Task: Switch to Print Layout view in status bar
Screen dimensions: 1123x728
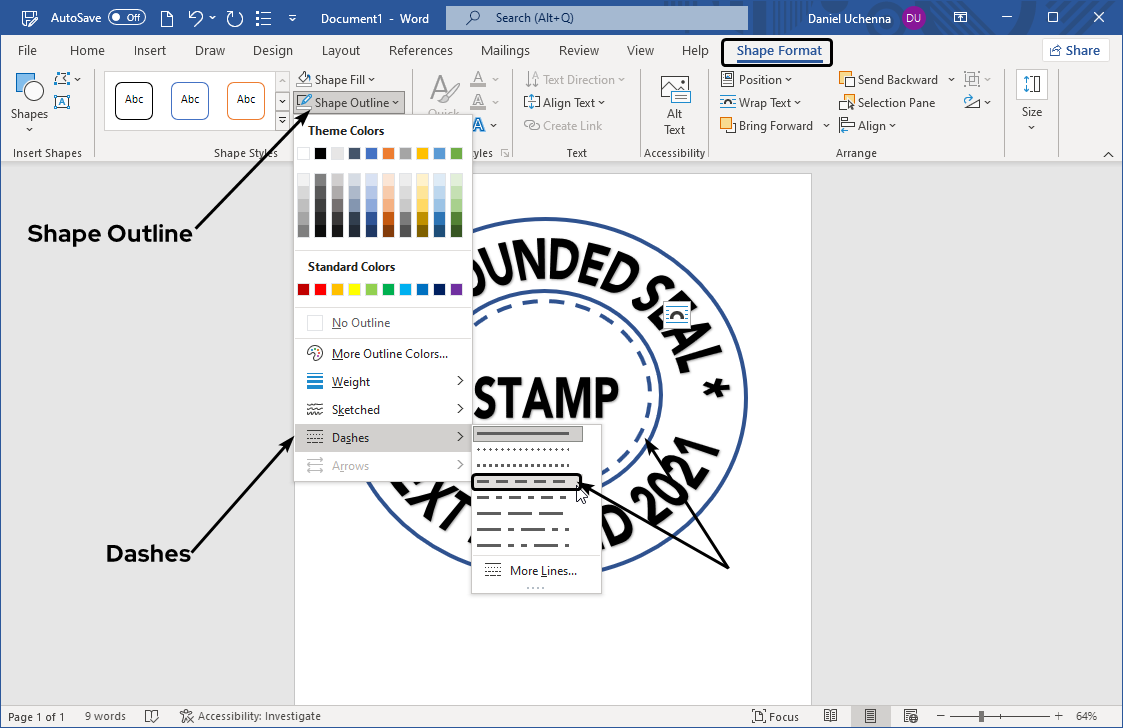Action: 871,716
